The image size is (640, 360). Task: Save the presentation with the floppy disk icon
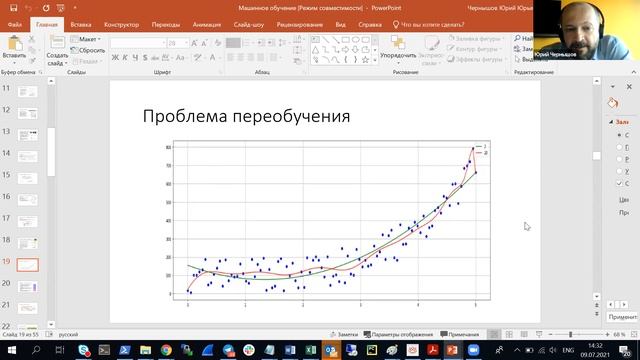(13, 8)
